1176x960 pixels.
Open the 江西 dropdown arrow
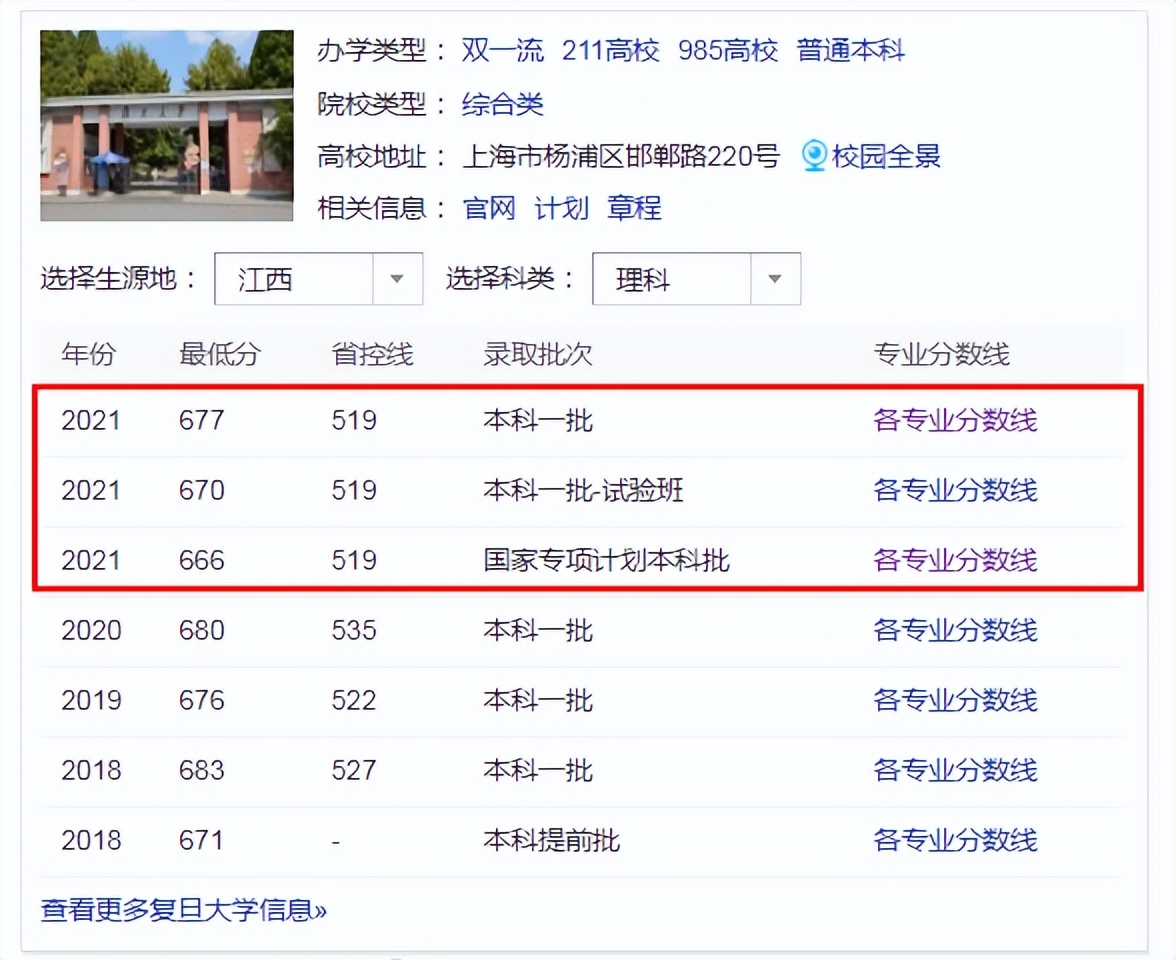[x=396, y=279]
